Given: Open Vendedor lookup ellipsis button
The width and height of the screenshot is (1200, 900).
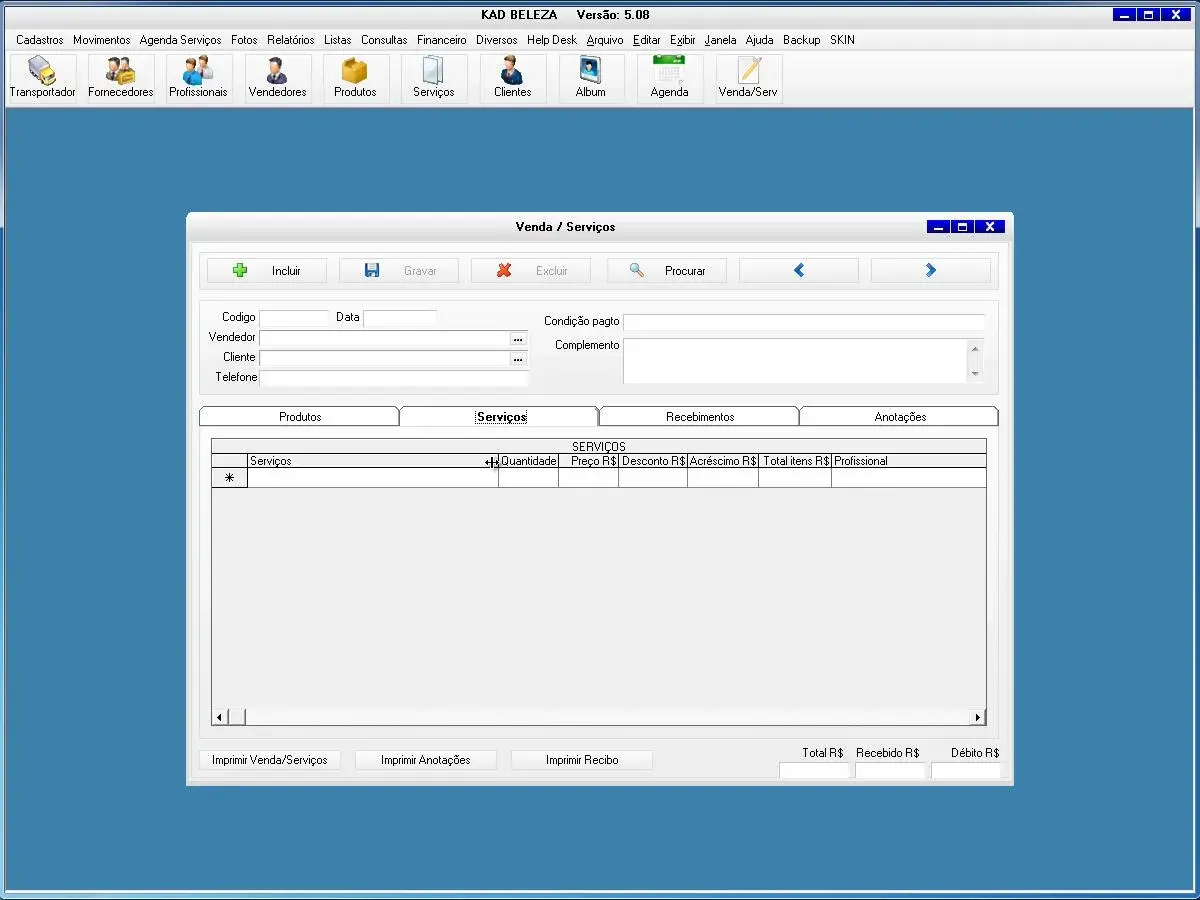Looking at the screenshot, I should (518, 339).
